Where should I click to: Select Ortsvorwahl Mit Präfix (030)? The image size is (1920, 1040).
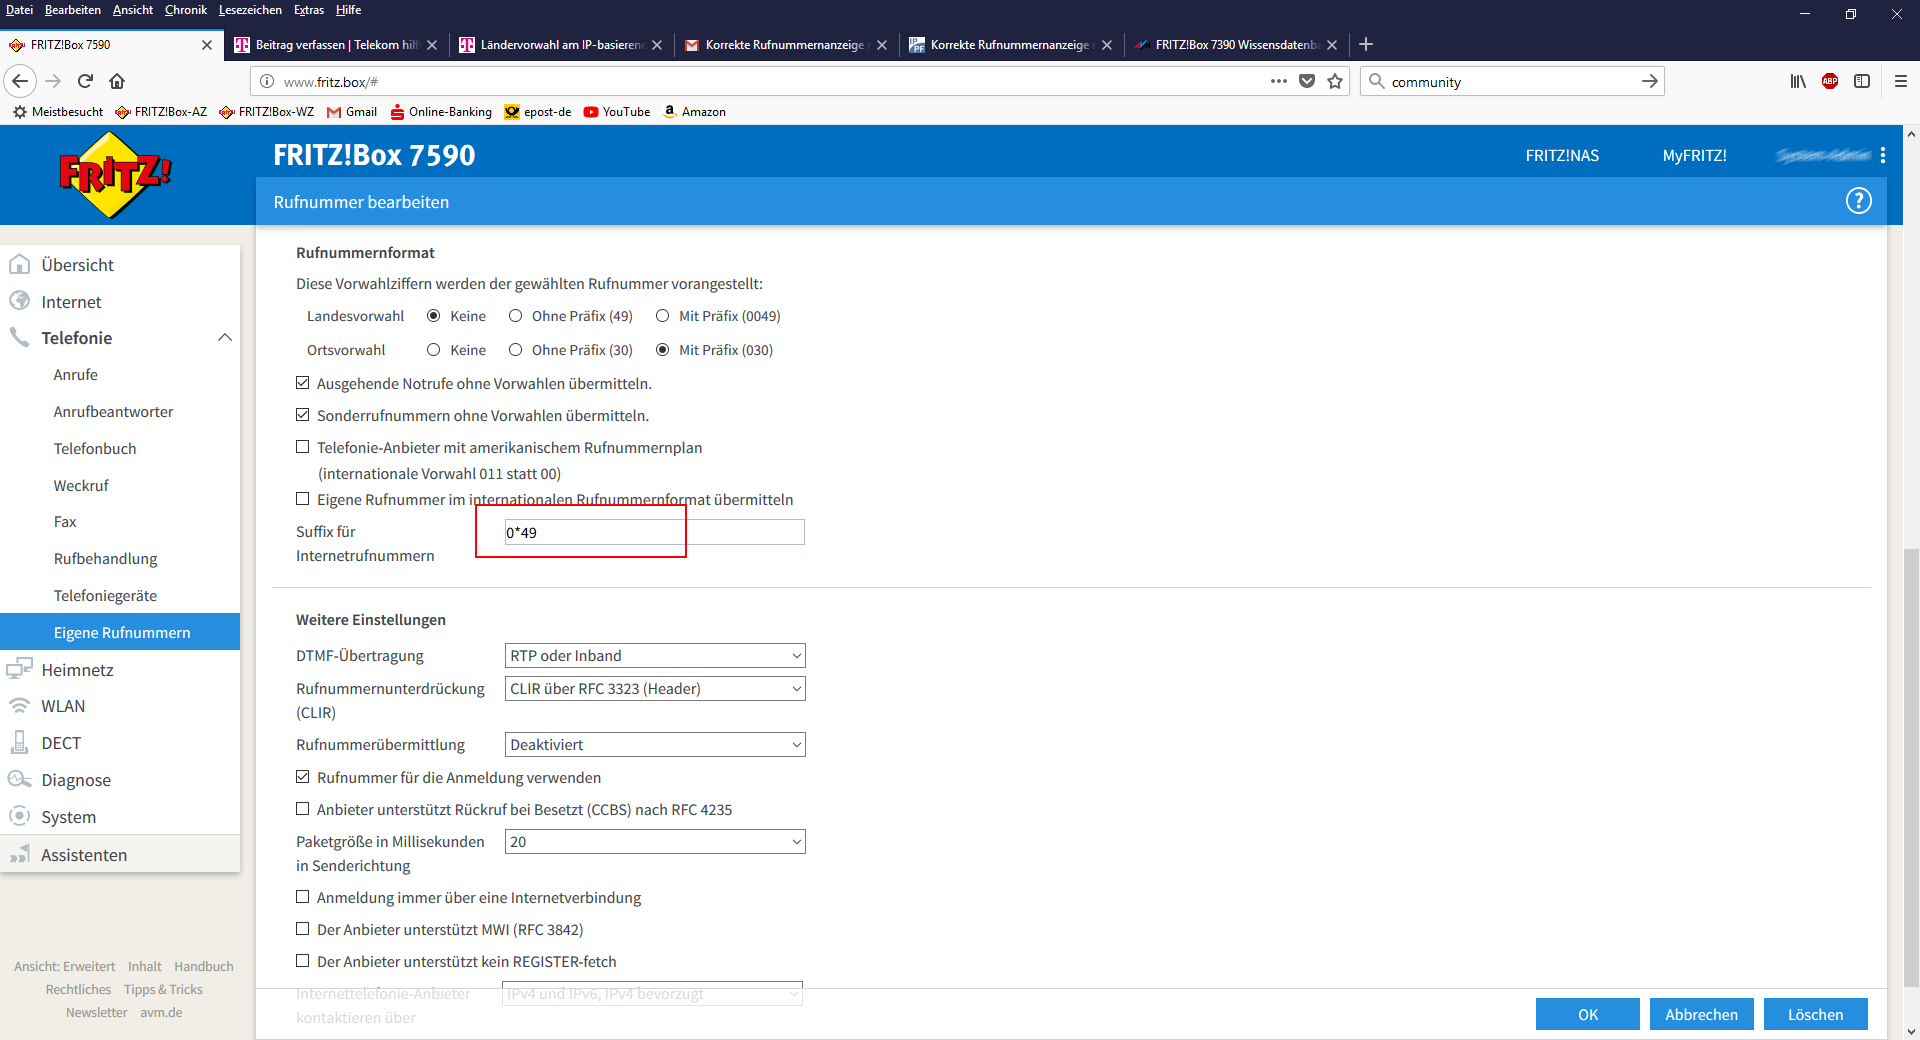click(662, 350)
